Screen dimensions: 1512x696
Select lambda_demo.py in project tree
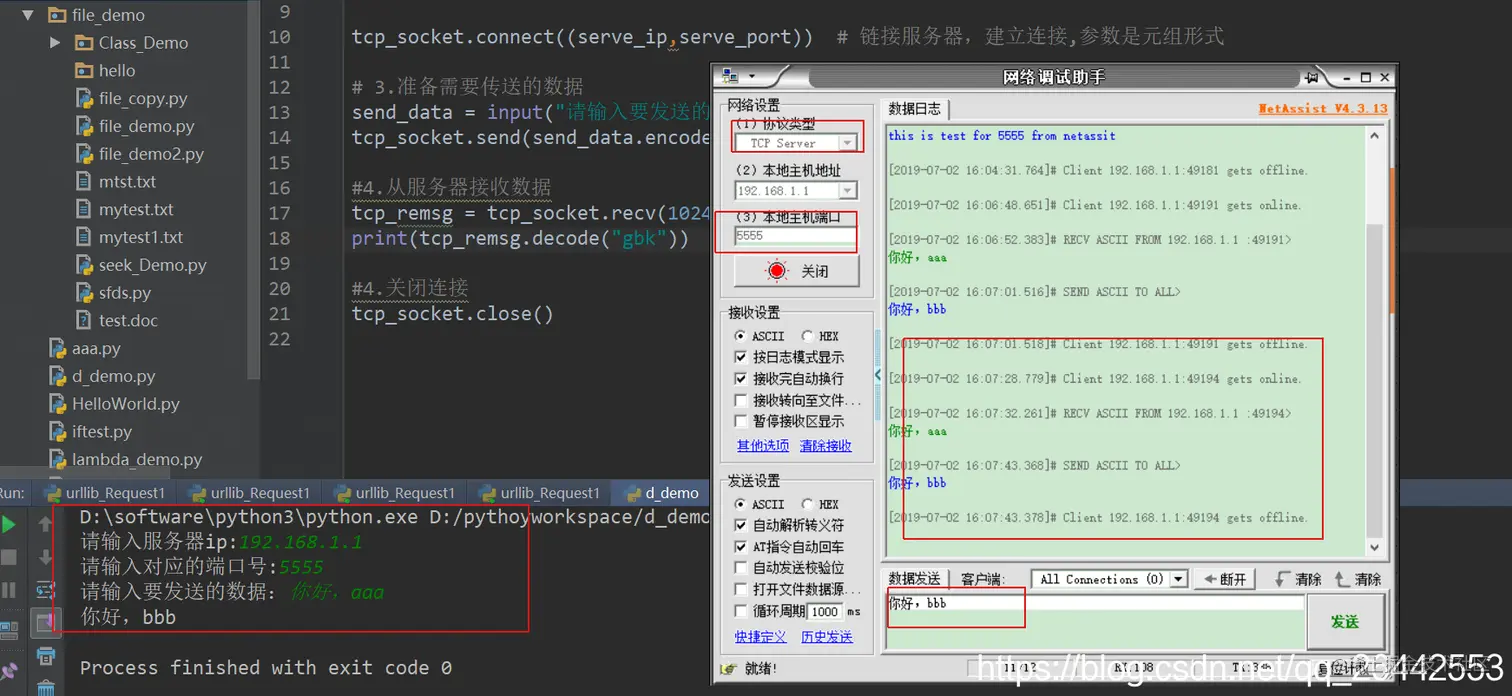tap(137, 460)
